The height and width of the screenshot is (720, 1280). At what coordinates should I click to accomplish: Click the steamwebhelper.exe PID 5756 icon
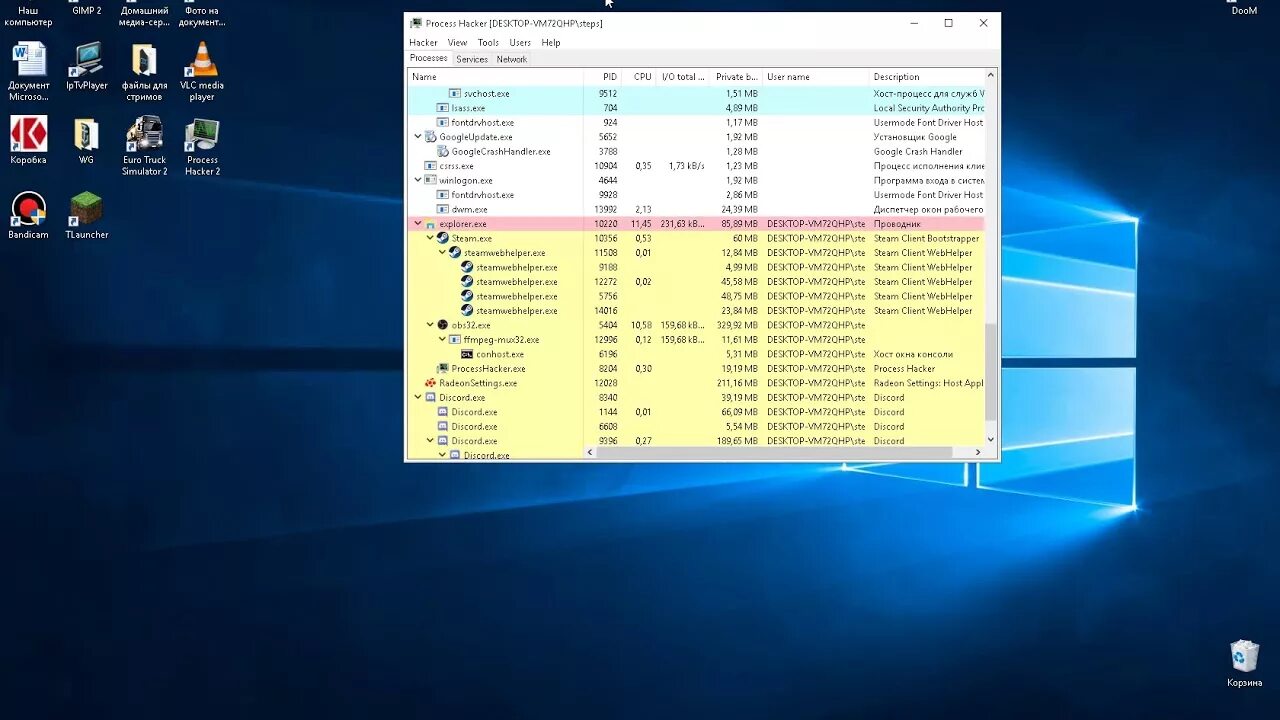(x=467, y=296)
